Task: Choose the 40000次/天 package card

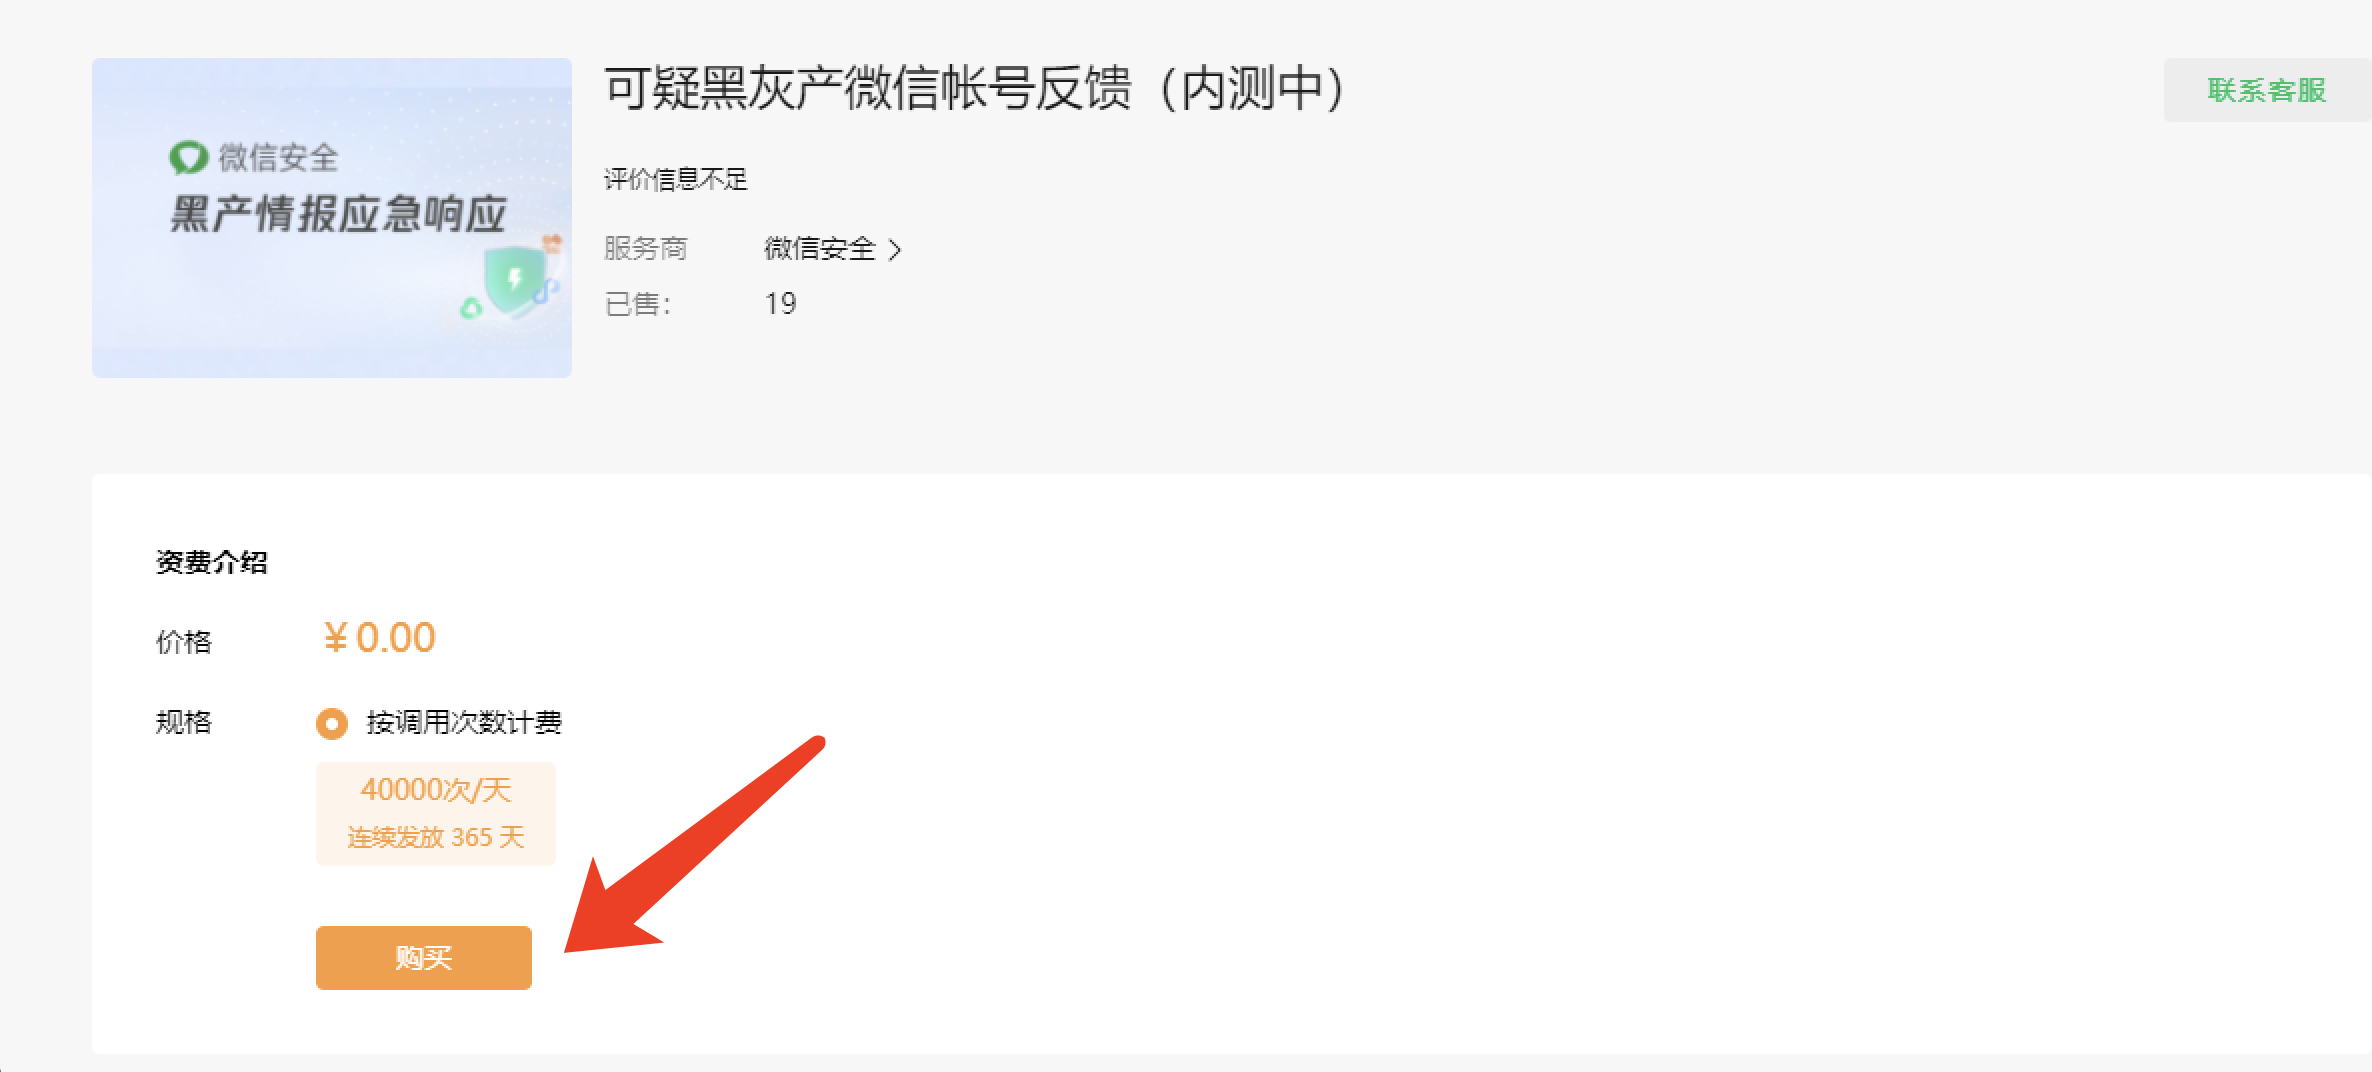Action: point(436,813)
